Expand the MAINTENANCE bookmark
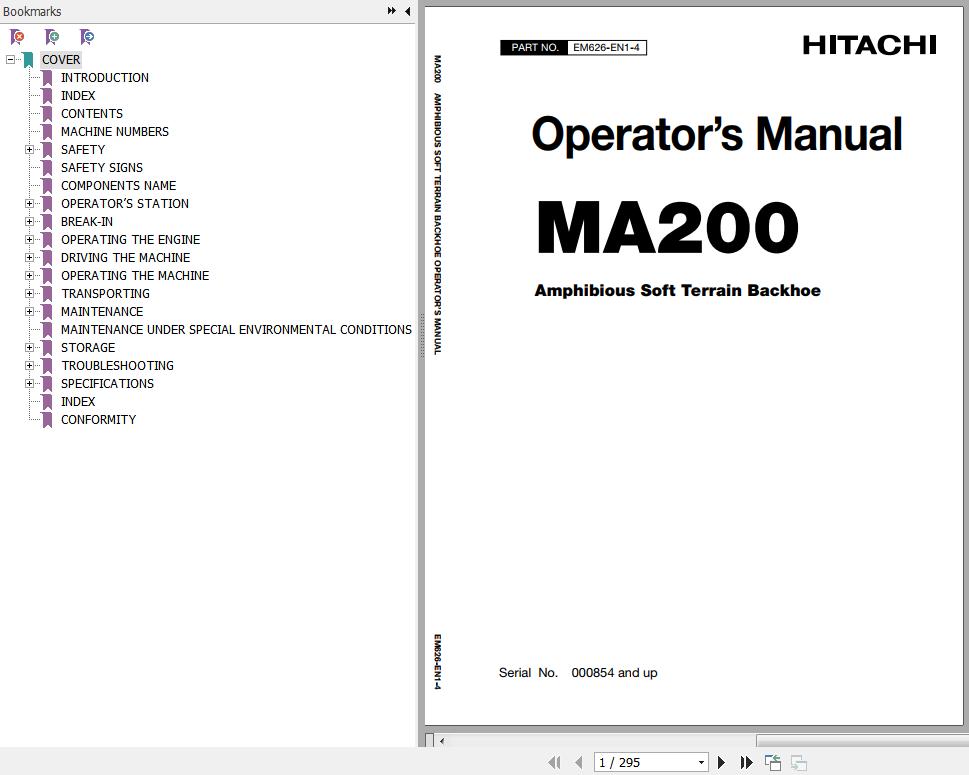969x775 pixels. coord(29,311)
